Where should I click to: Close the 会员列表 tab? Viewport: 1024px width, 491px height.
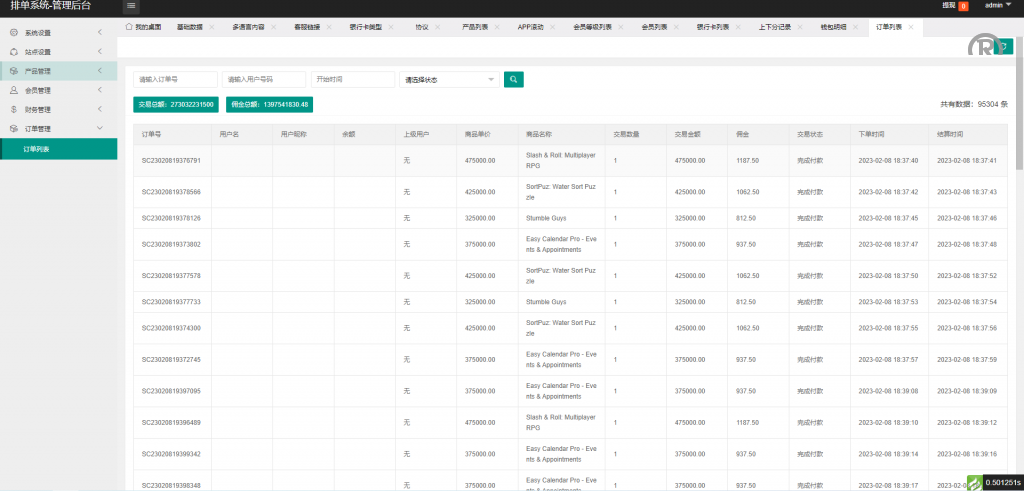coord(678,27)
